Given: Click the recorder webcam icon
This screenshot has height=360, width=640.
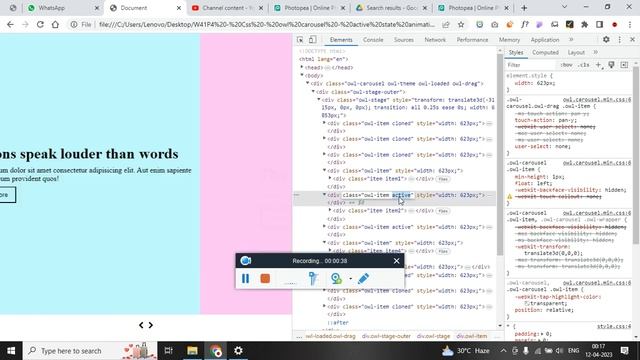Looking at the screenshot, I should pos(336,278).
